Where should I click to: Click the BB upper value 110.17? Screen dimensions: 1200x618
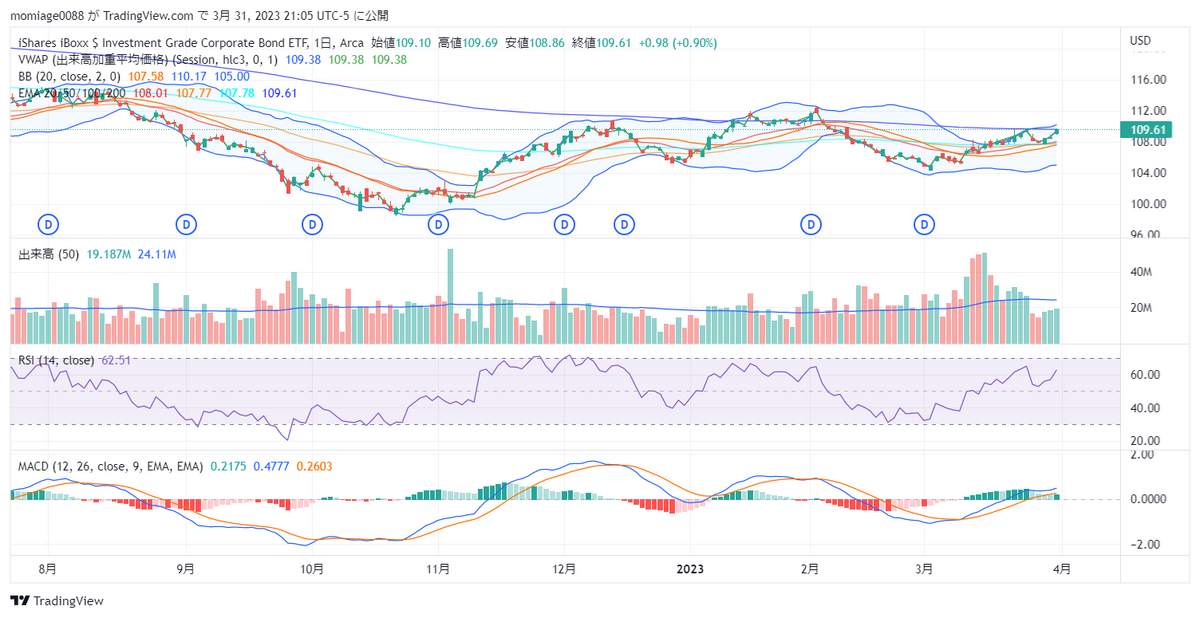pos(189,76)
